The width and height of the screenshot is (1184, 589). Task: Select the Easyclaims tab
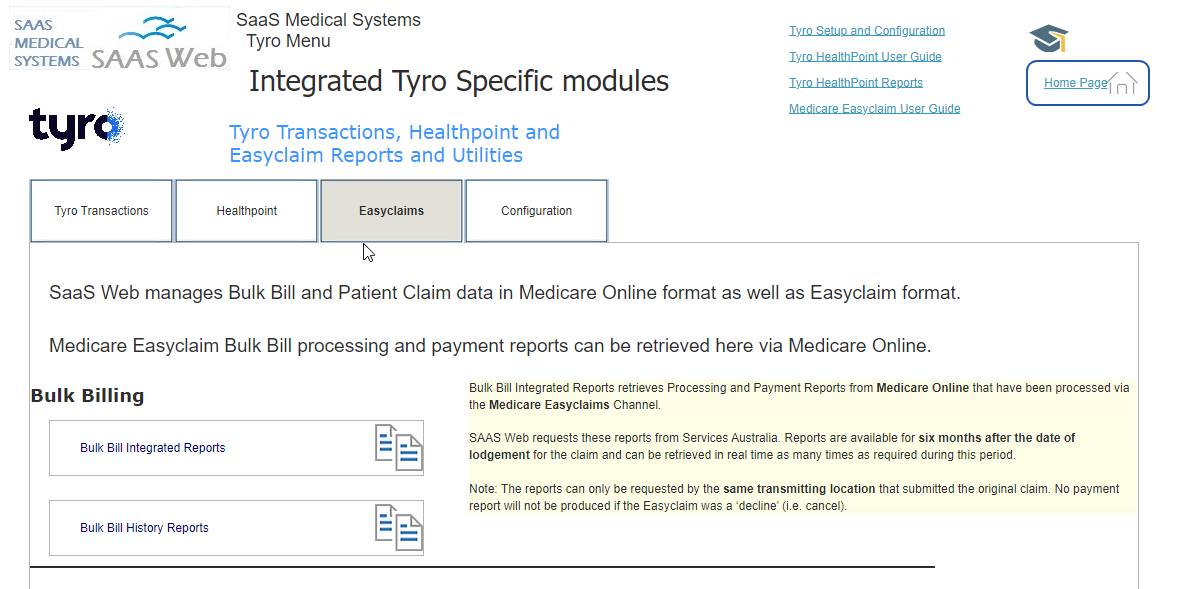(x=391, y=211)
